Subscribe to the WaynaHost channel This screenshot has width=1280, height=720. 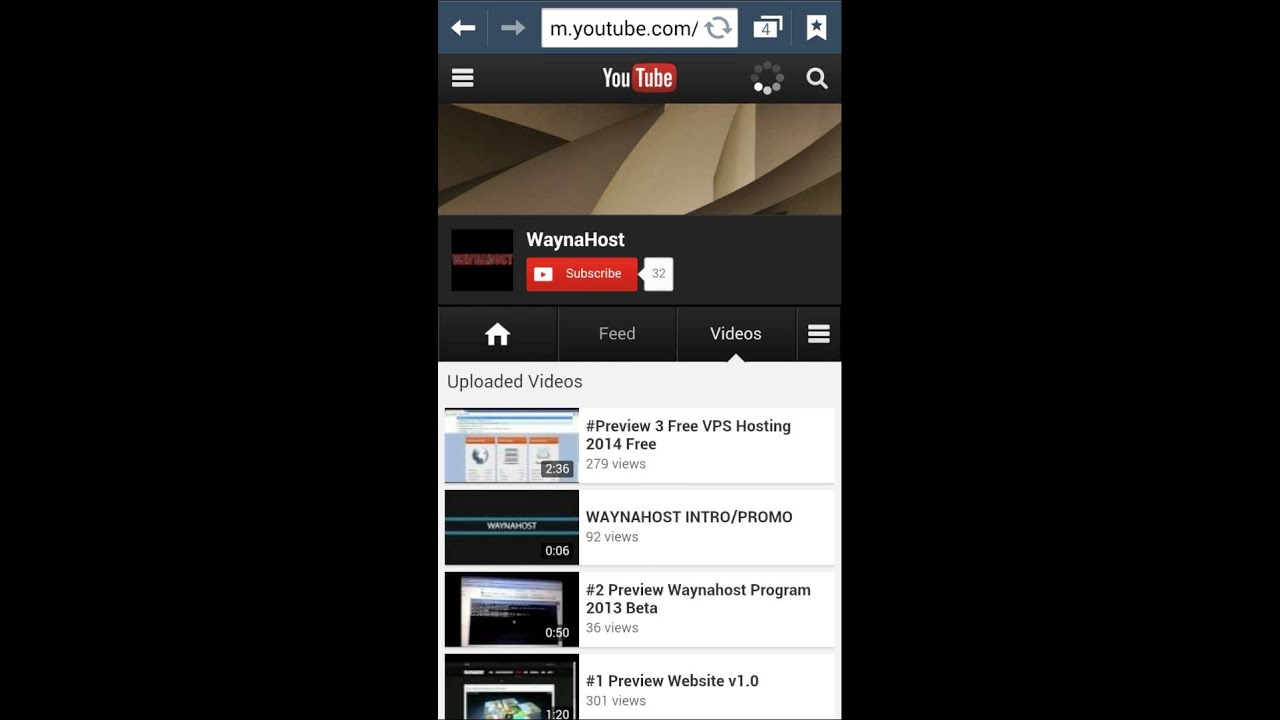(582, 274)
